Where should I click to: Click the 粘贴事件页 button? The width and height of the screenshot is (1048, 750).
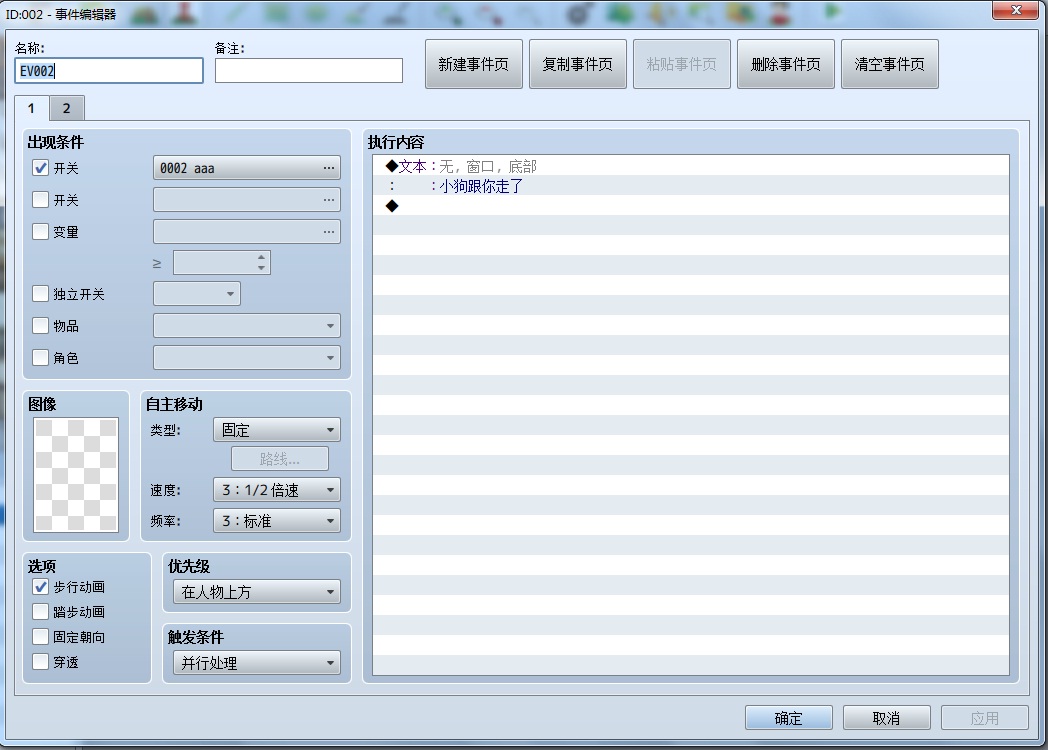pyautogui.click(x=682, y=64)
